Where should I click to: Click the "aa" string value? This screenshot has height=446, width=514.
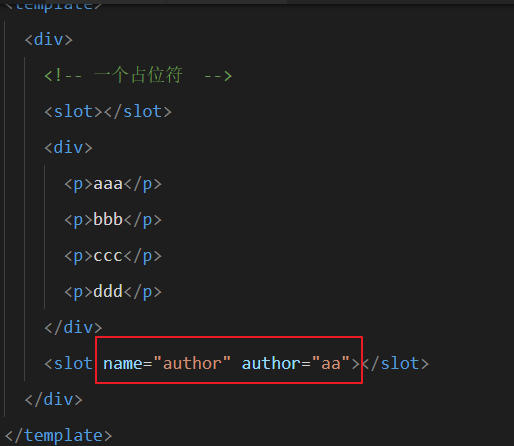[x=331, y=363]
